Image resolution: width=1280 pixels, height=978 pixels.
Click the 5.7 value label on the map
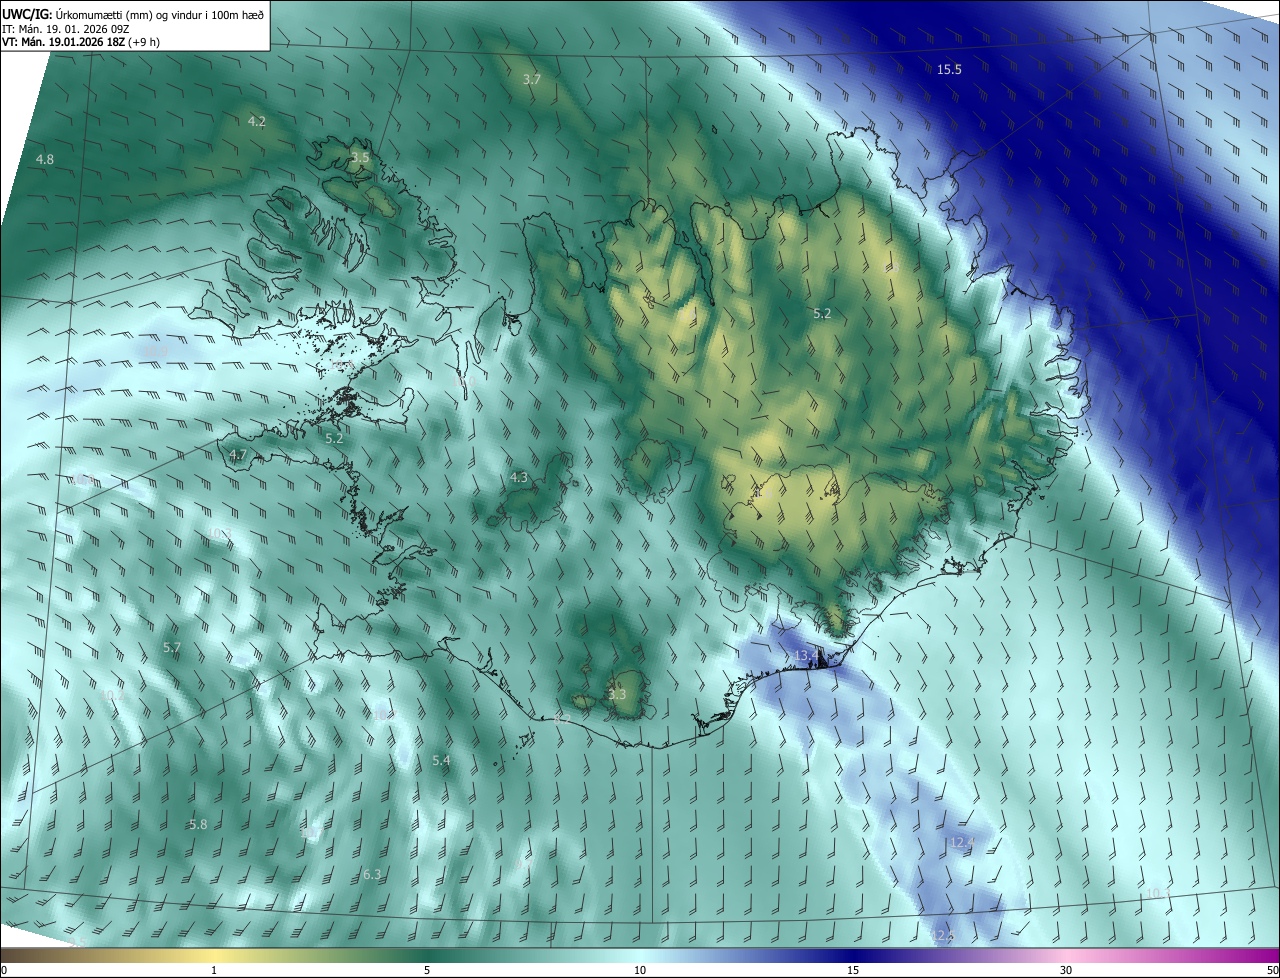(x=172, y=647)
